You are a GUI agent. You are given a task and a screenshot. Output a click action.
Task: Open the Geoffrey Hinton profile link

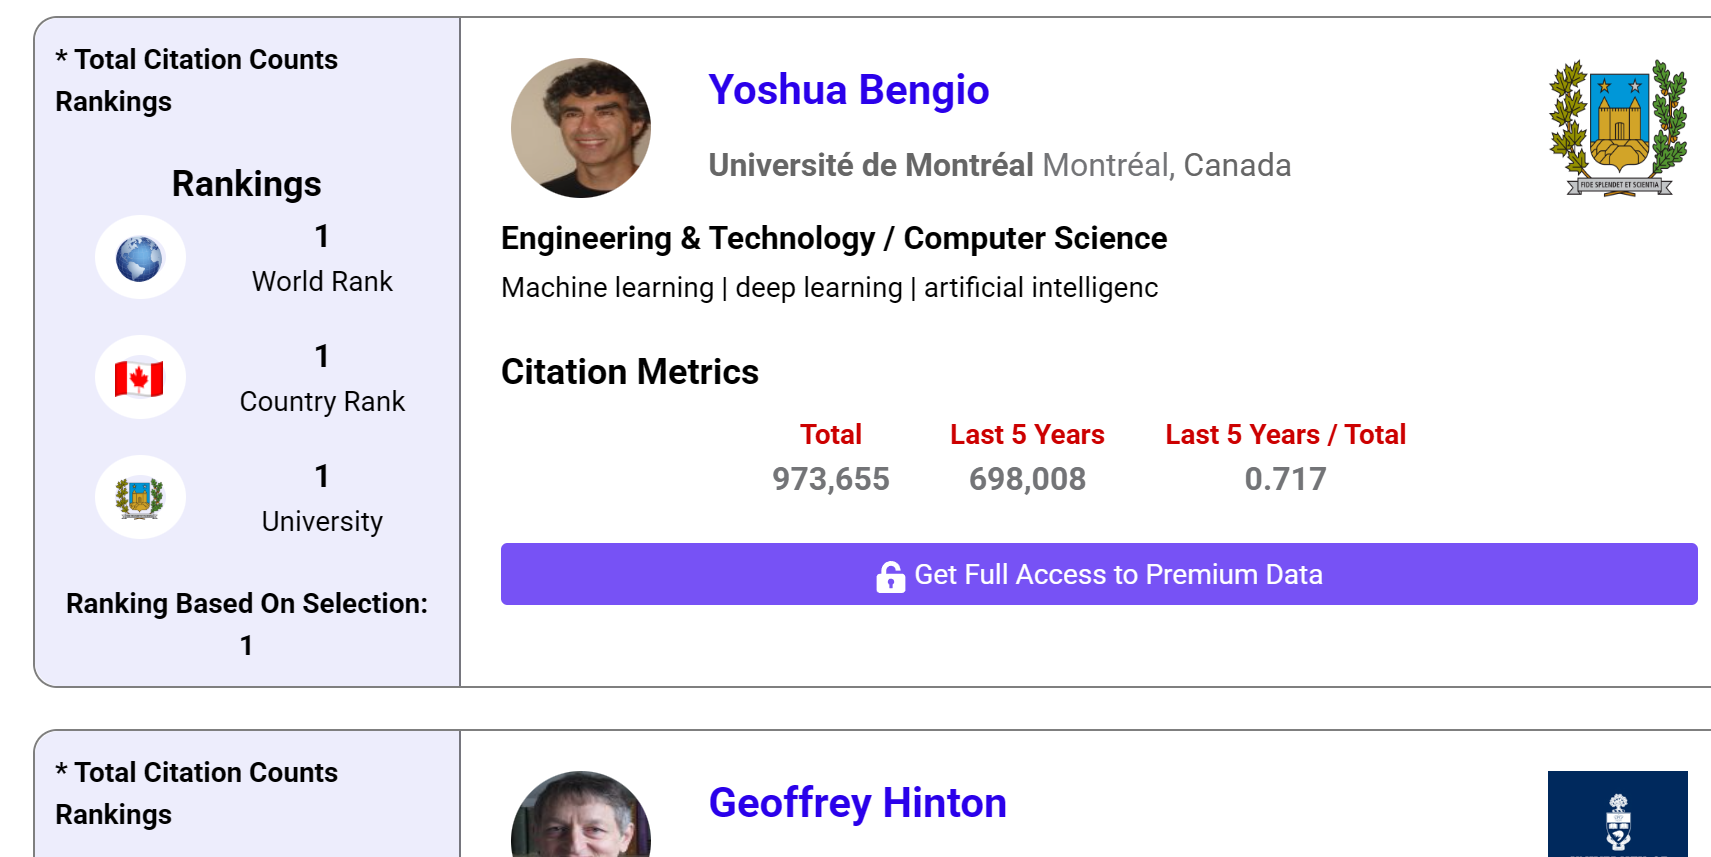[857, 803]
